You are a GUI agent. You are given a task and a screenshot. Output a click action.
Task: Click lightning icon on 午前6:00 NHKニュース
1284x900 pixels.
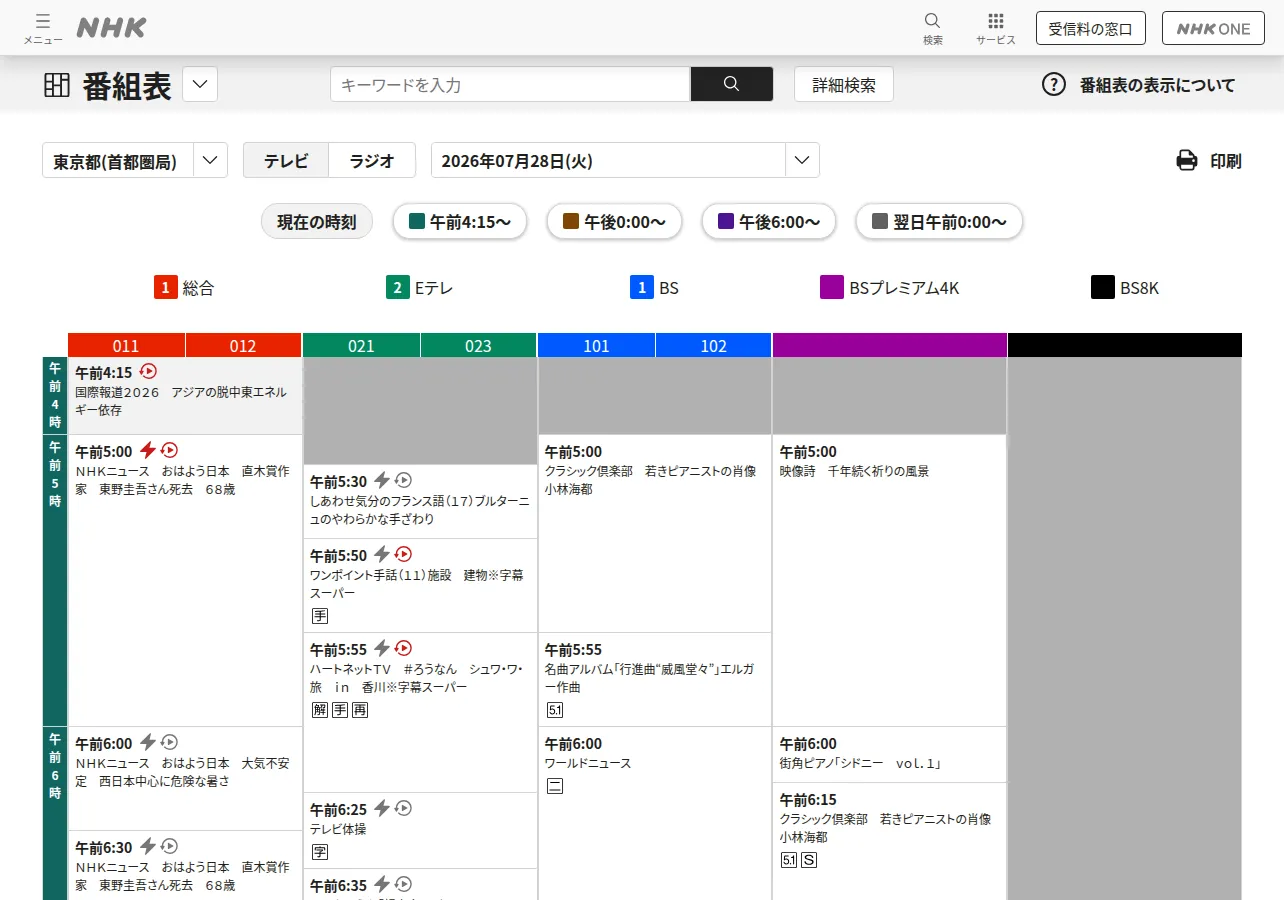148,742
